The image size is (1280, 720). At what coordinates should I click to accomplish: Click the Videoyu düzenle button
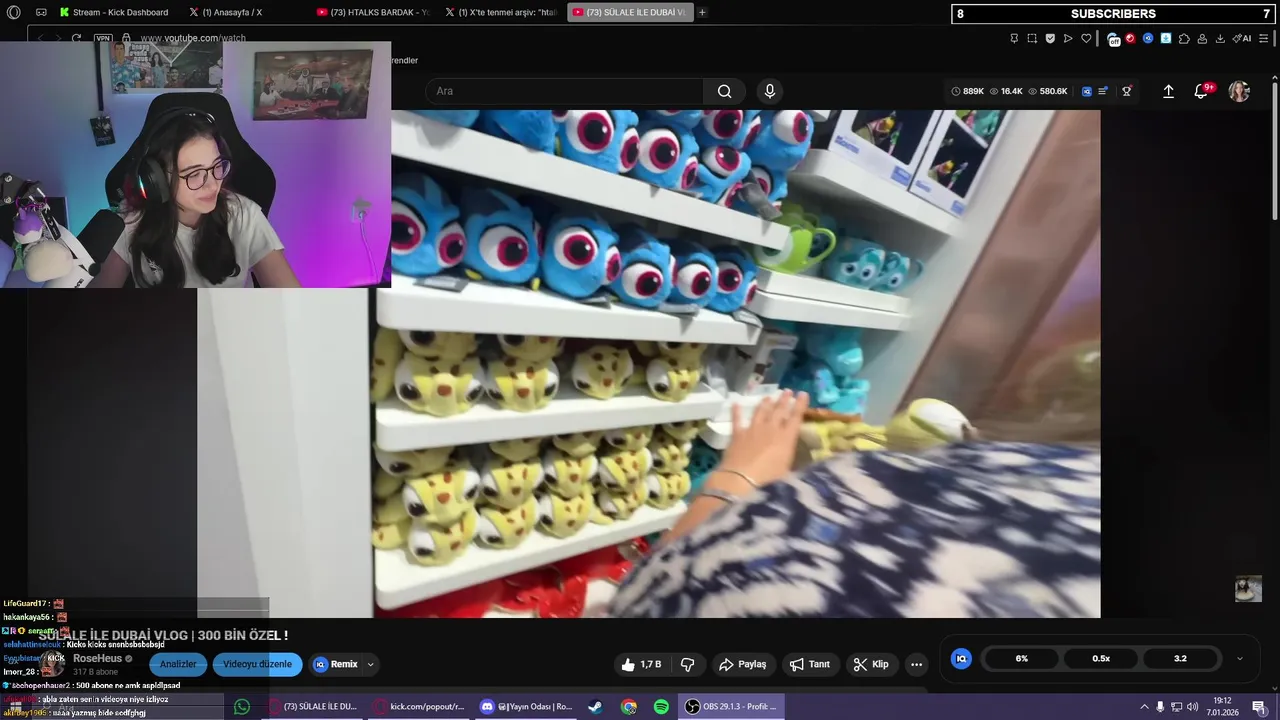(x=257, y=664)
